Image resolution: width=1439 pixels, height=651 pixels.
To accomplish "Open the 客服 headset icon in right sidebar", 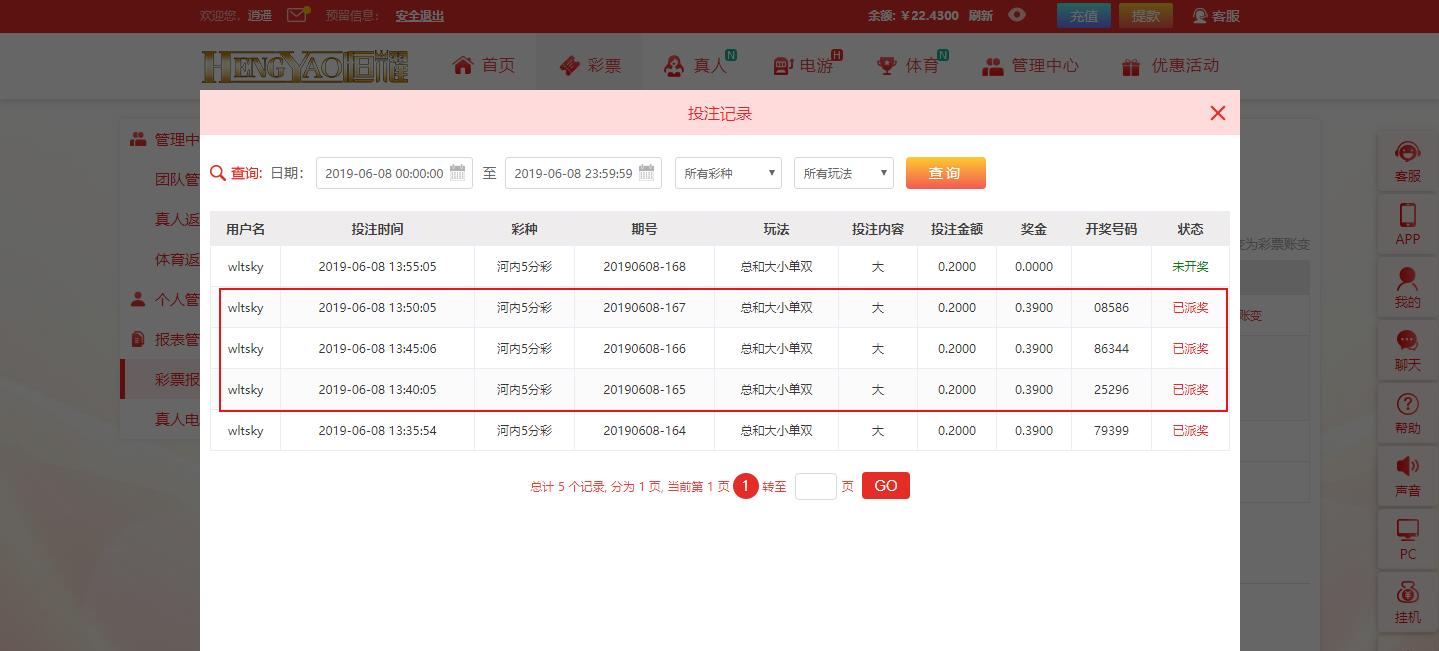I will [1407, 153].
